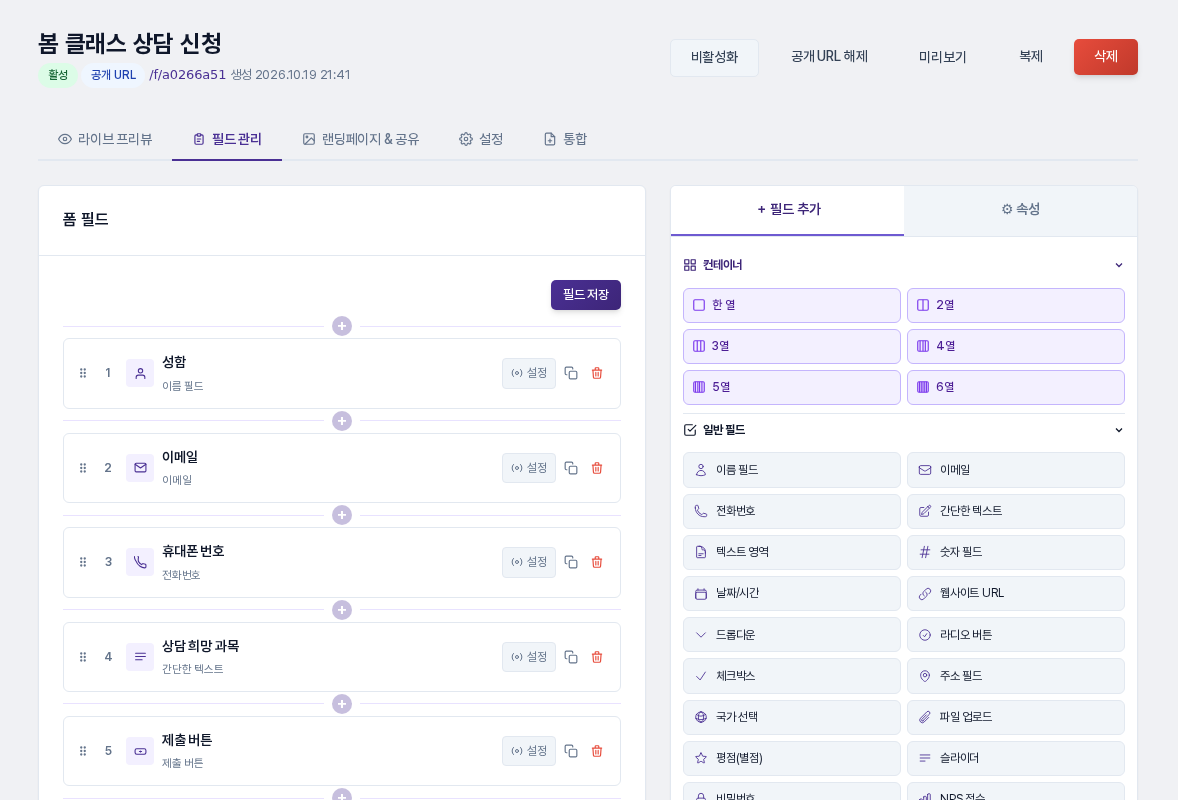Click the 복제 button
This screenshot has width=1178, height=800.
click(x=1031, y=57)
